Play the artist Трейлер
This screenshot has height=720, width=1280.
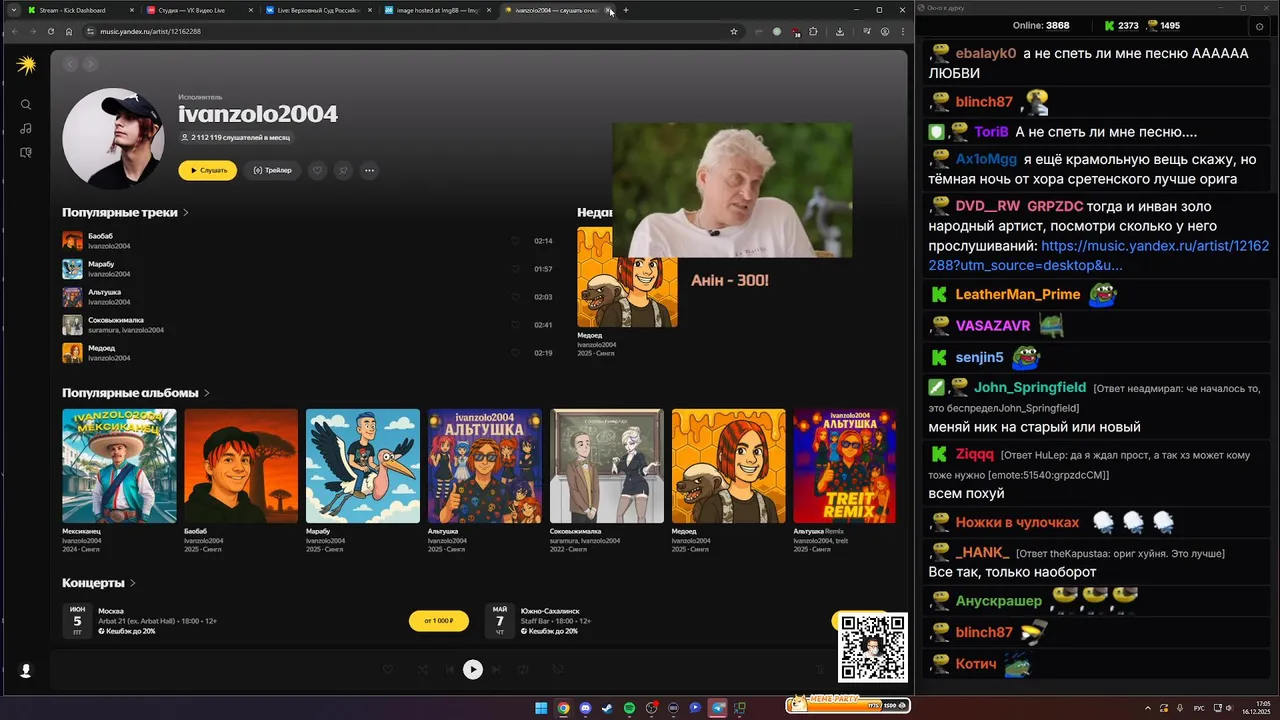click(272, 170)
